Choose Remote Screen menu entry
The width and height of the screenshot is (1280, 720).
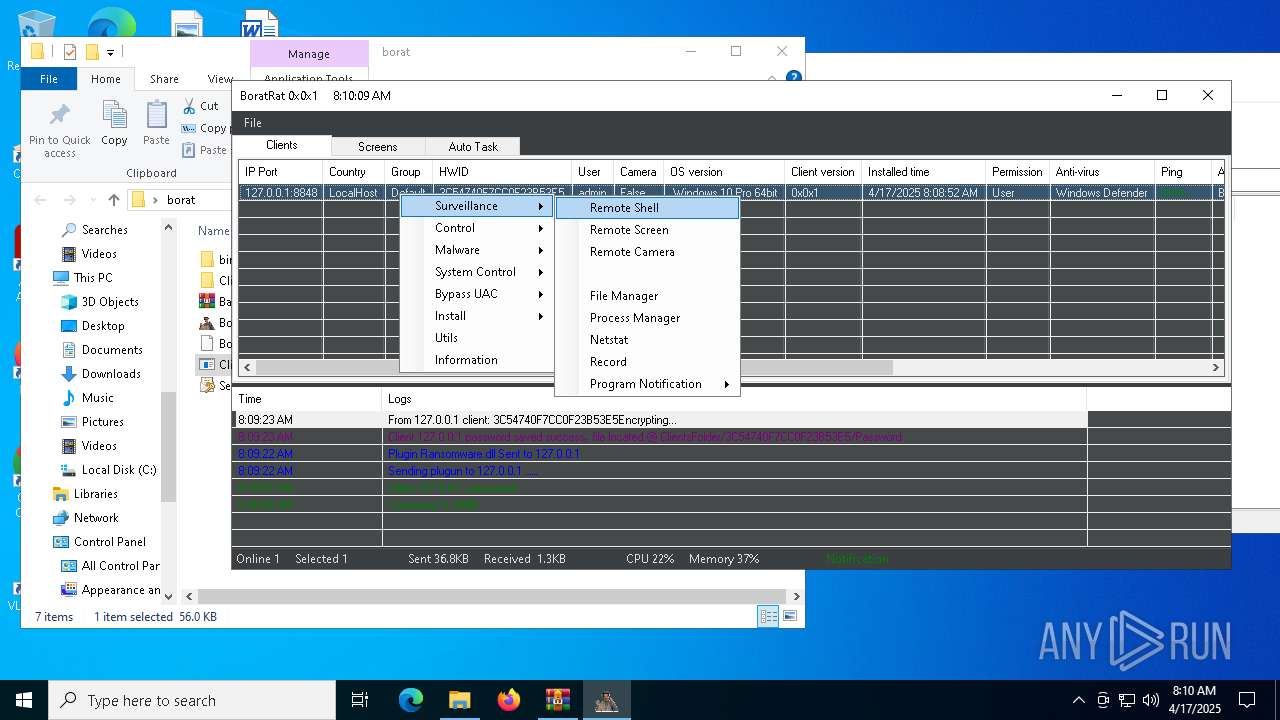(647, 230)
